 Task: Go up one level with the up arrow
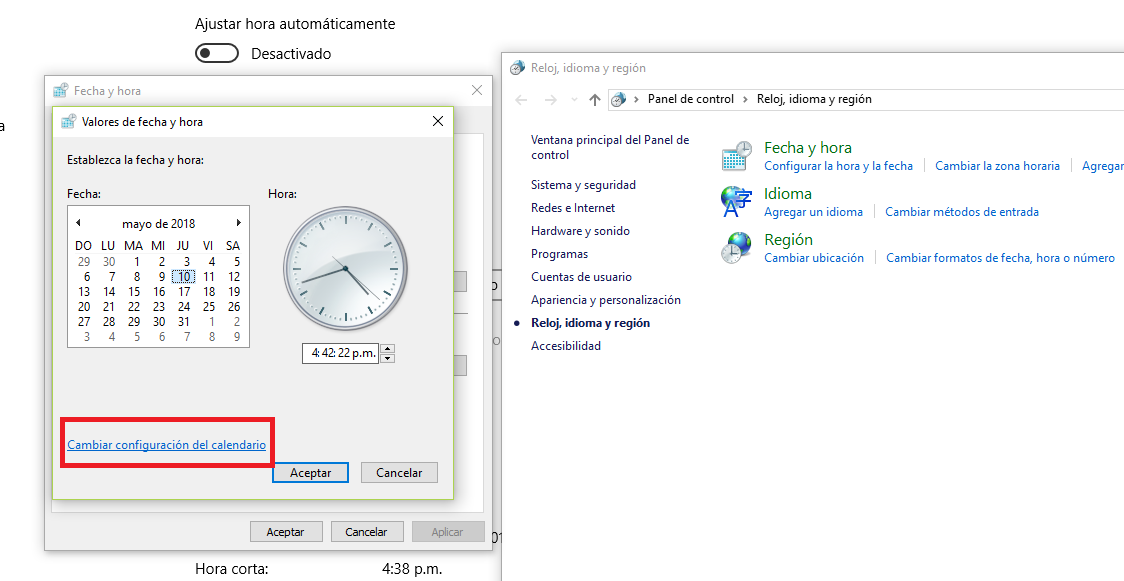coord(595,100)
